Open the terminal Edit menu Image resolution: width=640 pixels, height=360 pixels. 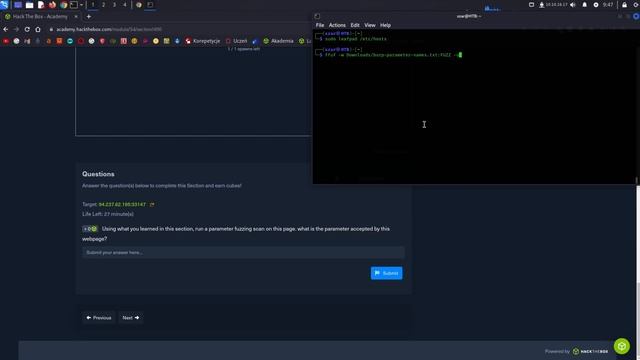pyautogui.click(x=355, y=25)
